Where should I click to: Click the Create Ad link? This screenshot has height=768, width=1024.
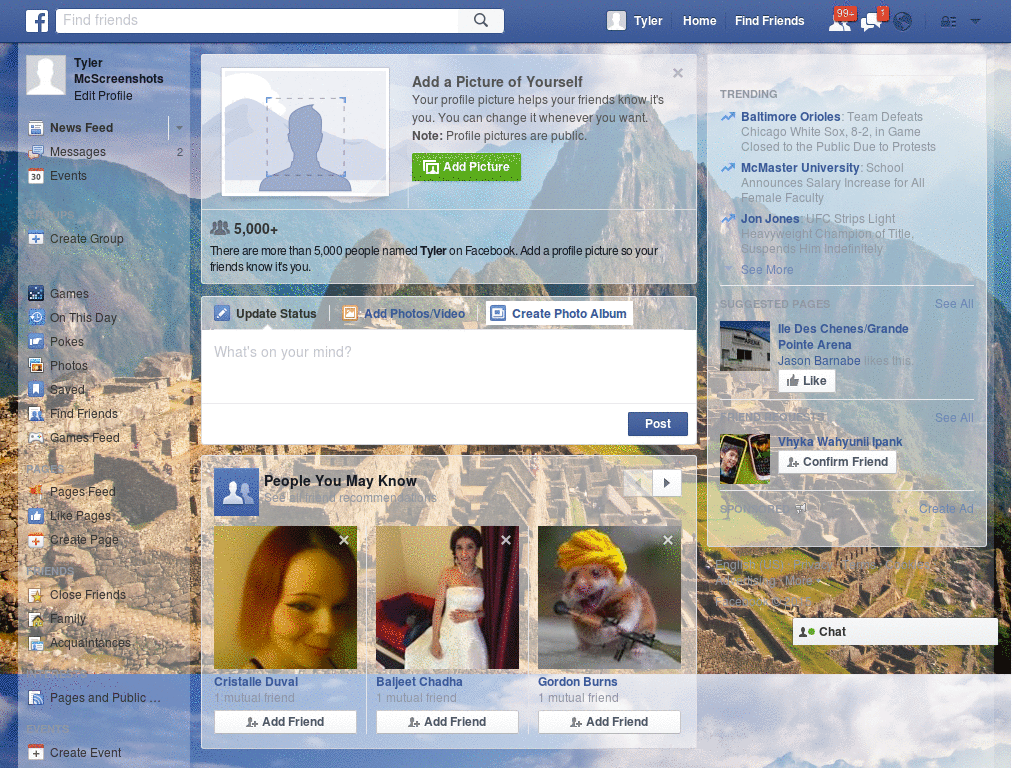tap(946, 509)
